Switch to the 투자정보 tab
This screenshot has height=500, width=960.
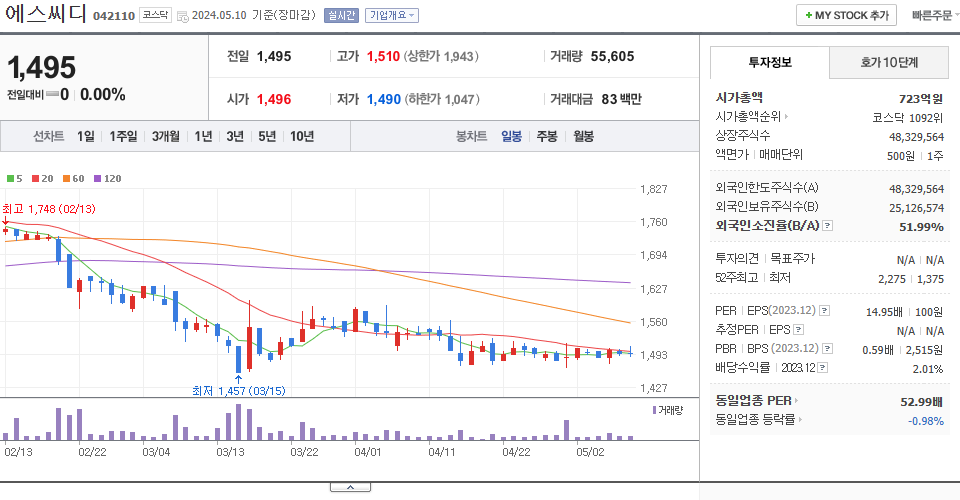770,62
